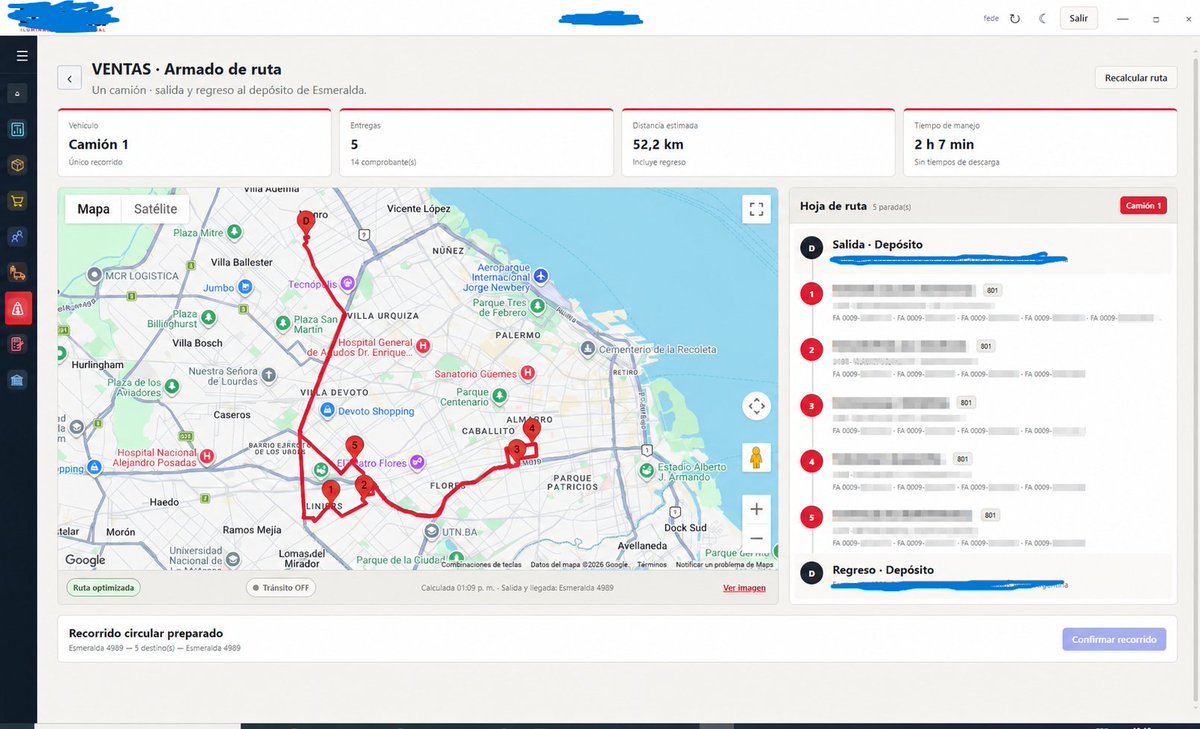Open the document edit sidebar icon
This screenshot has height=729, width=1200.
pyautogui.click(x=18, y=344)
